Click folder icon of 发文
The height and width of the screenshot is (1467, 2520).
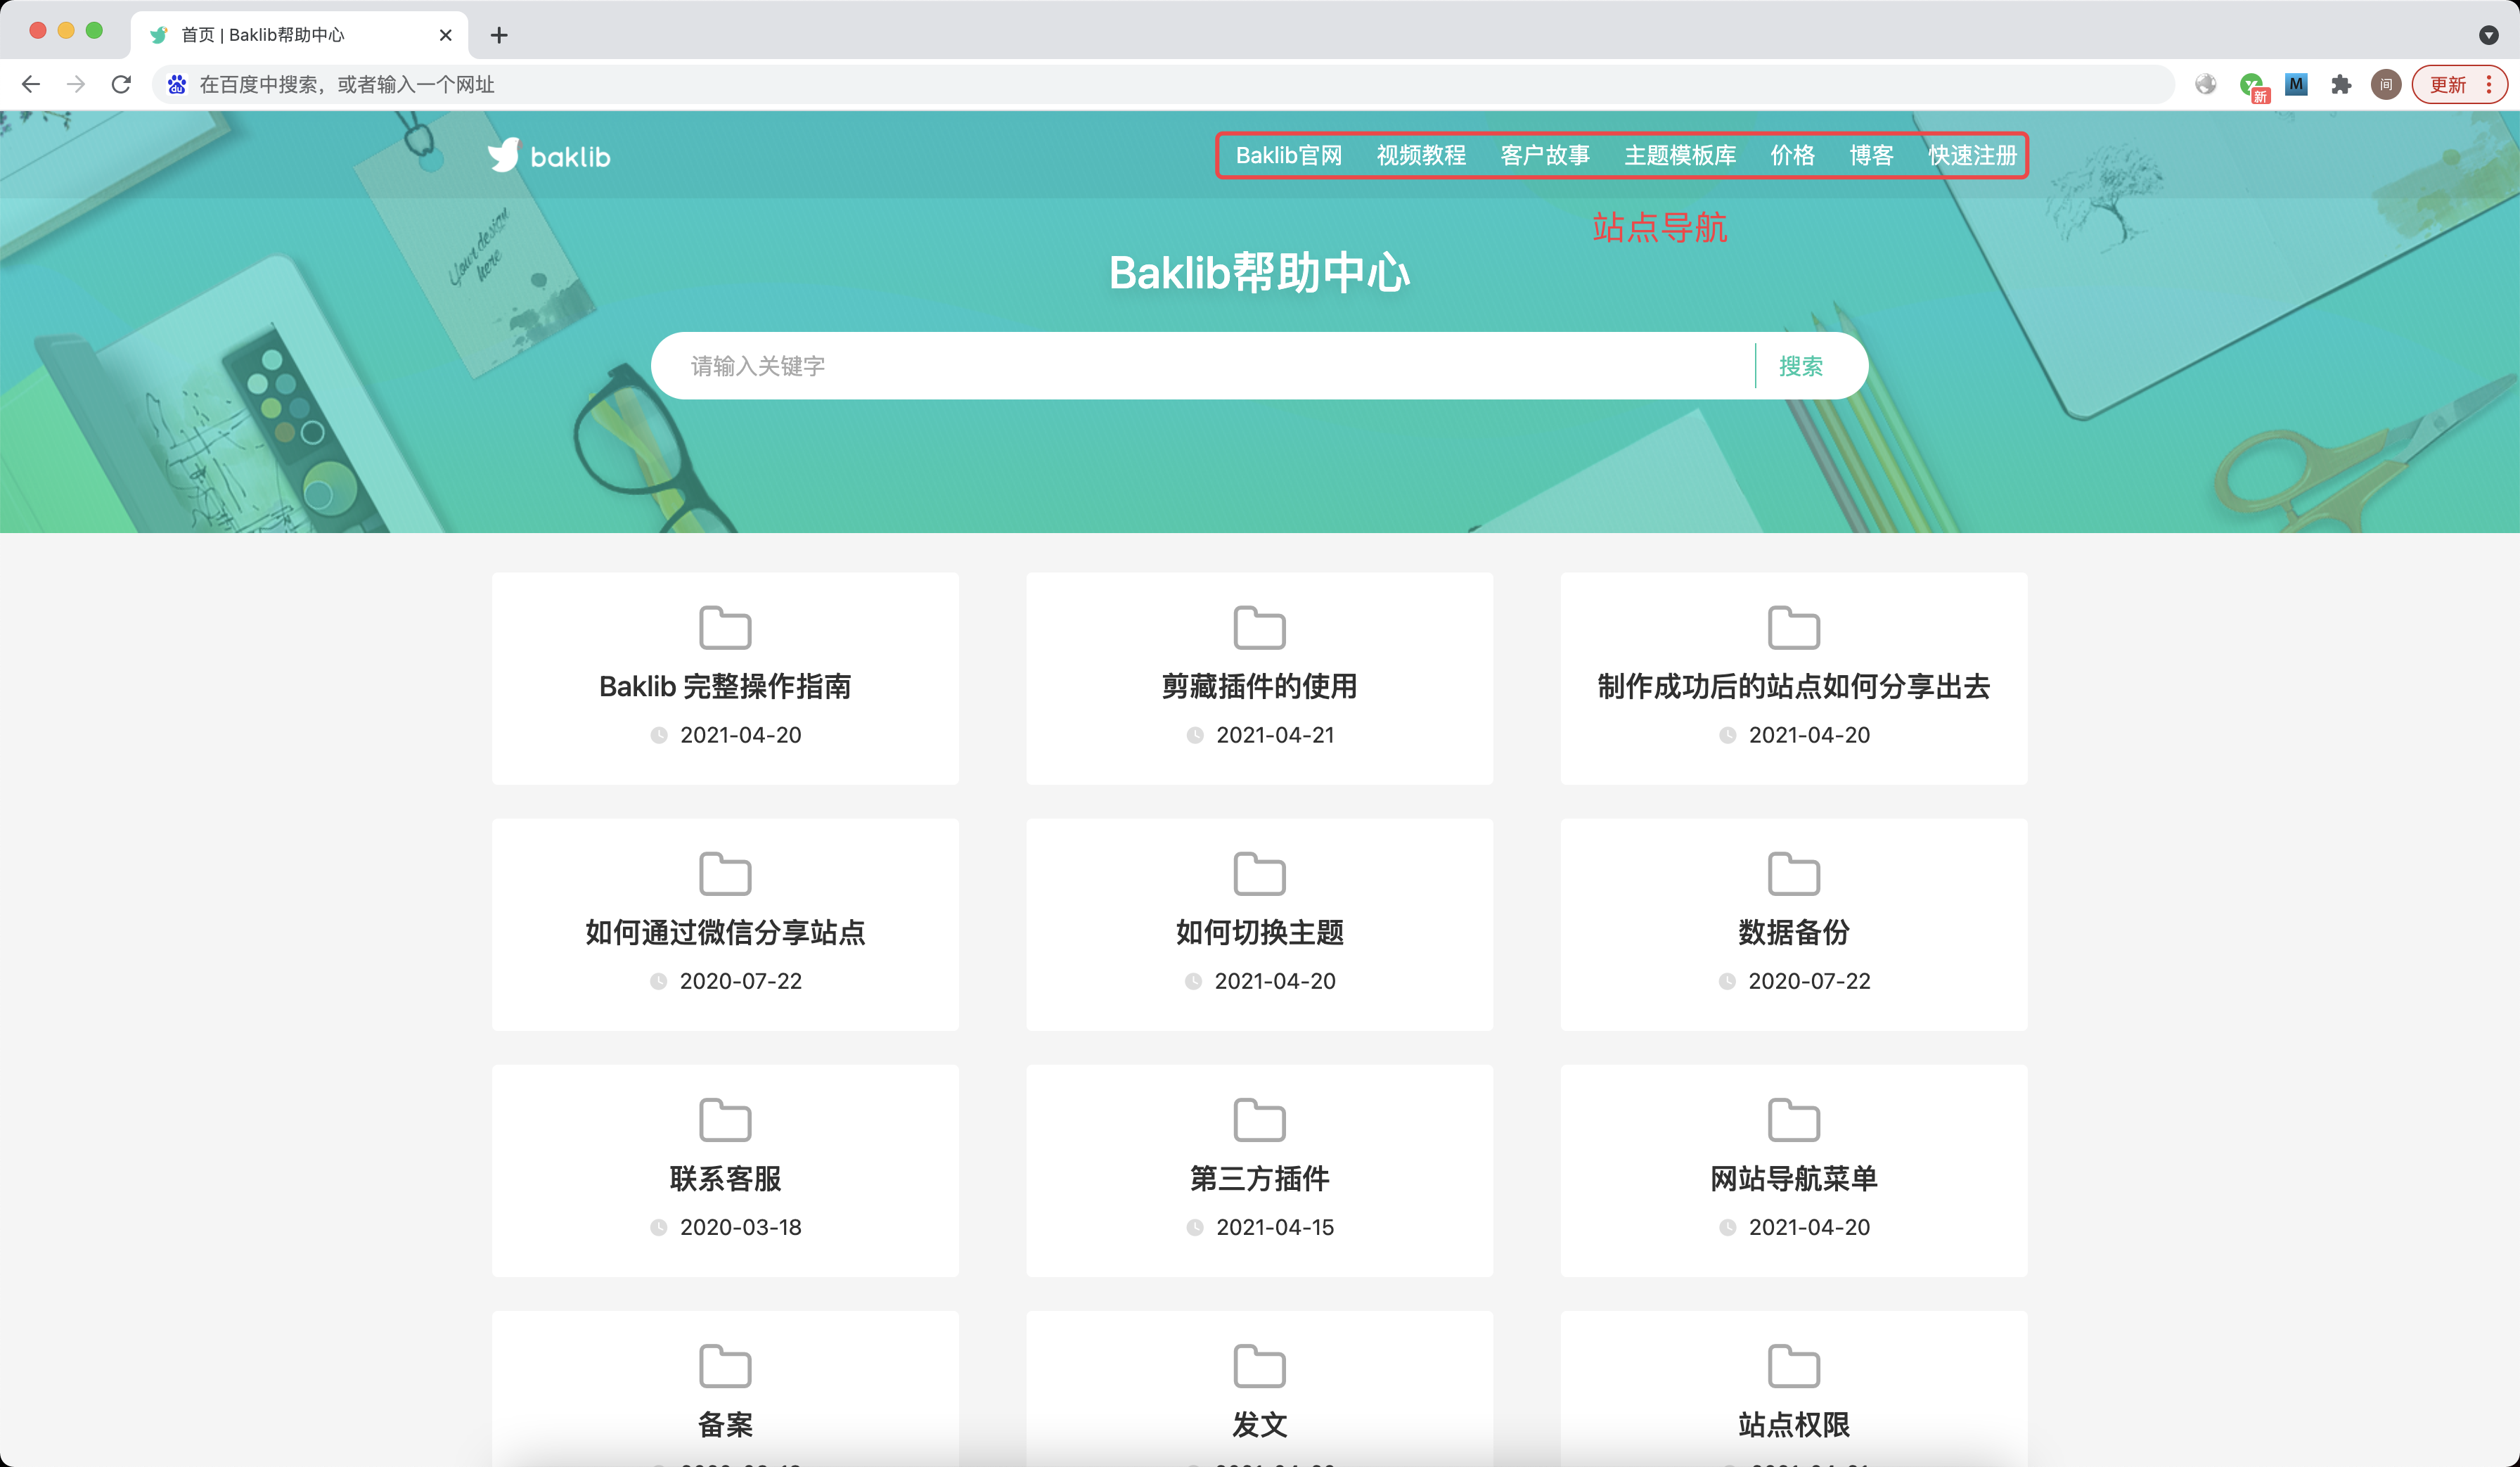(x=1259, y=1365)
